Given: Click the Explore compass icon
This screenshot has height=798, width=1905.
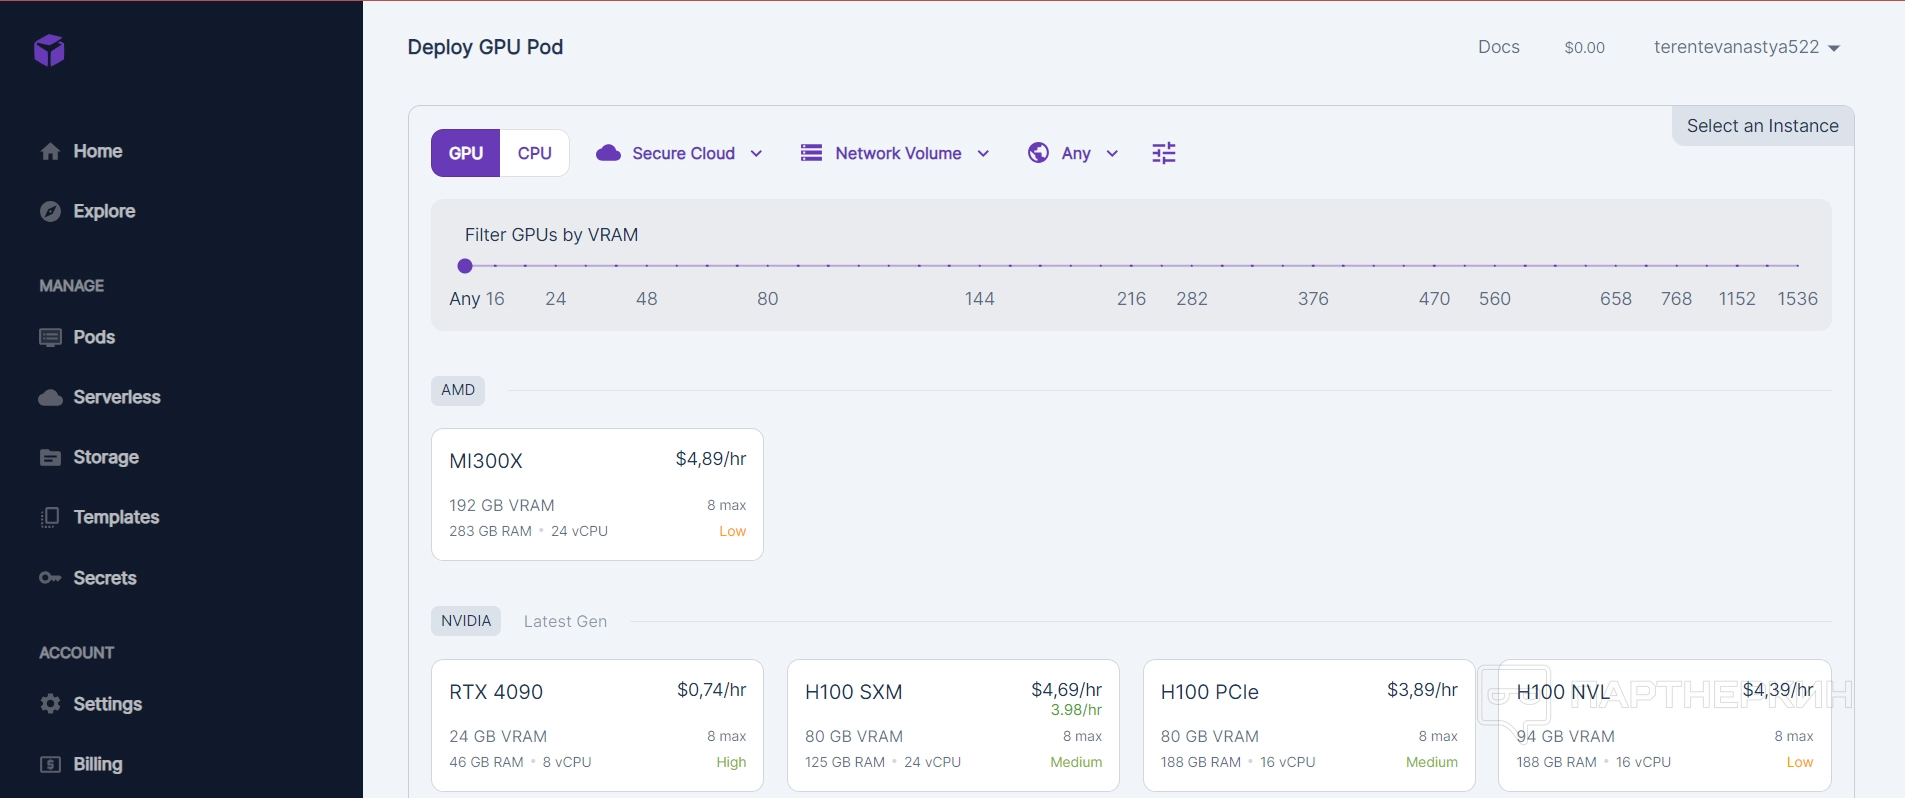Looking at the screenshot, I should pyautogui.click(x=50, y=211).
